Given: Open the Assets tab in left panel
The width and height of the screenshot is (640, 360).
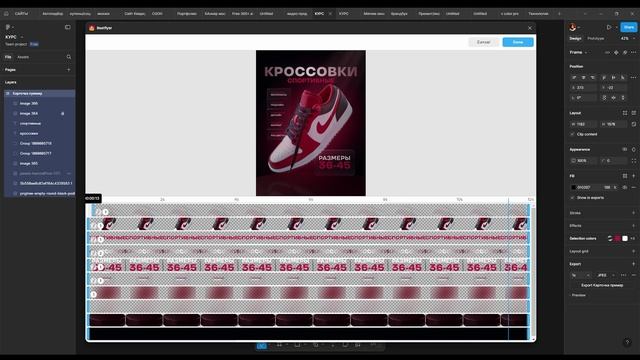Looking at the screenshot, I should (23, 57).
